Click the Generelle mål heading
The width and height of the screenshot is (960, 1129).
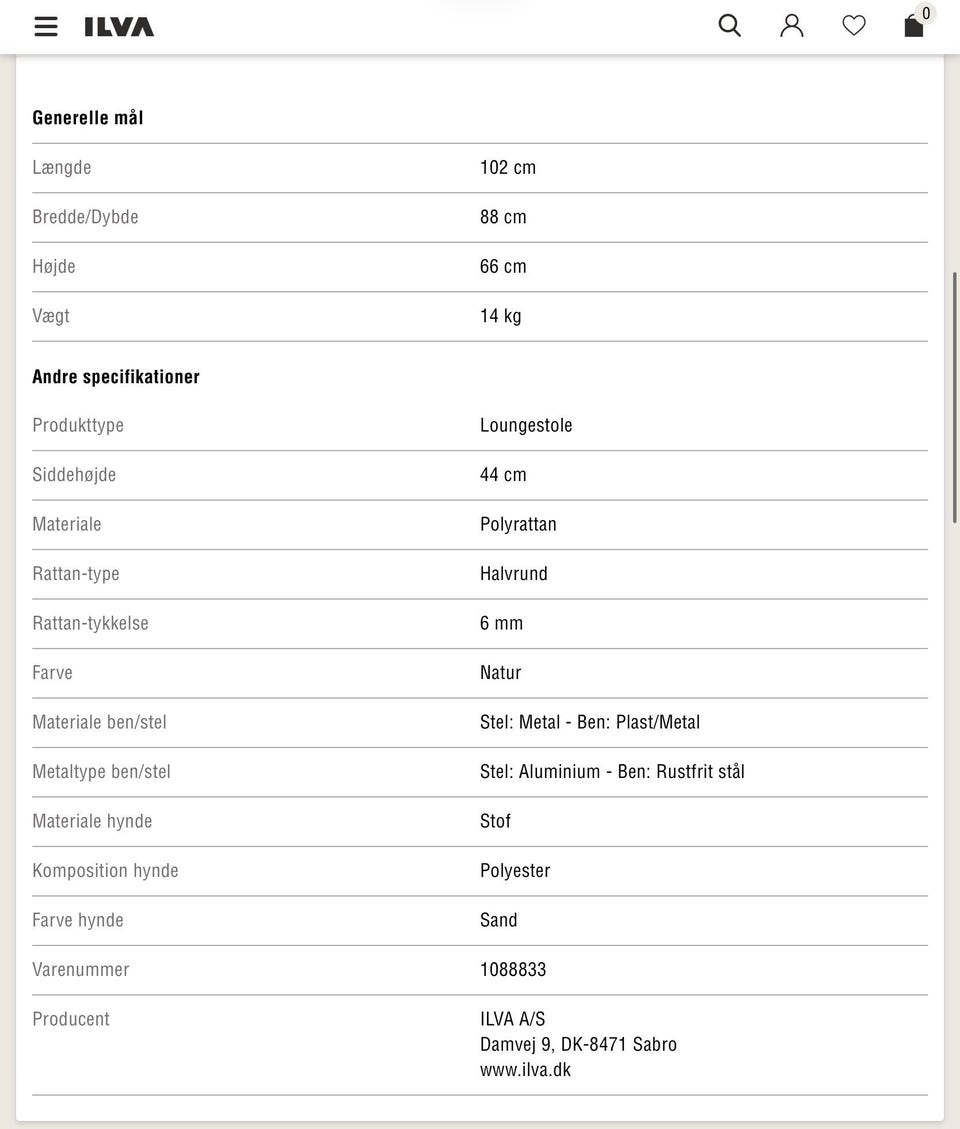[x=88, y=118]
